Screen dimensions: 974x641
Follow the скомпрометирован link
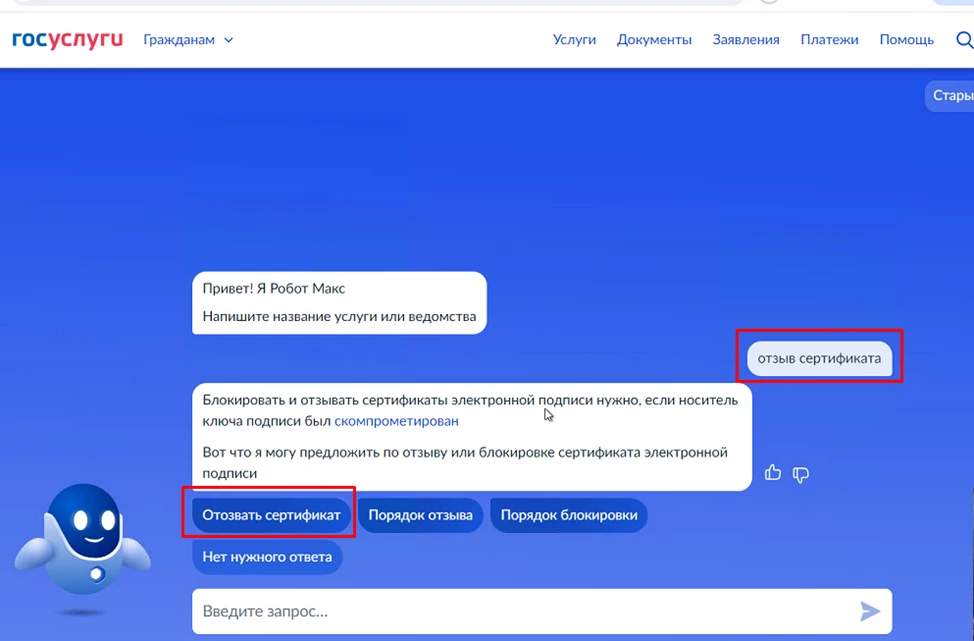coord(396,421)
